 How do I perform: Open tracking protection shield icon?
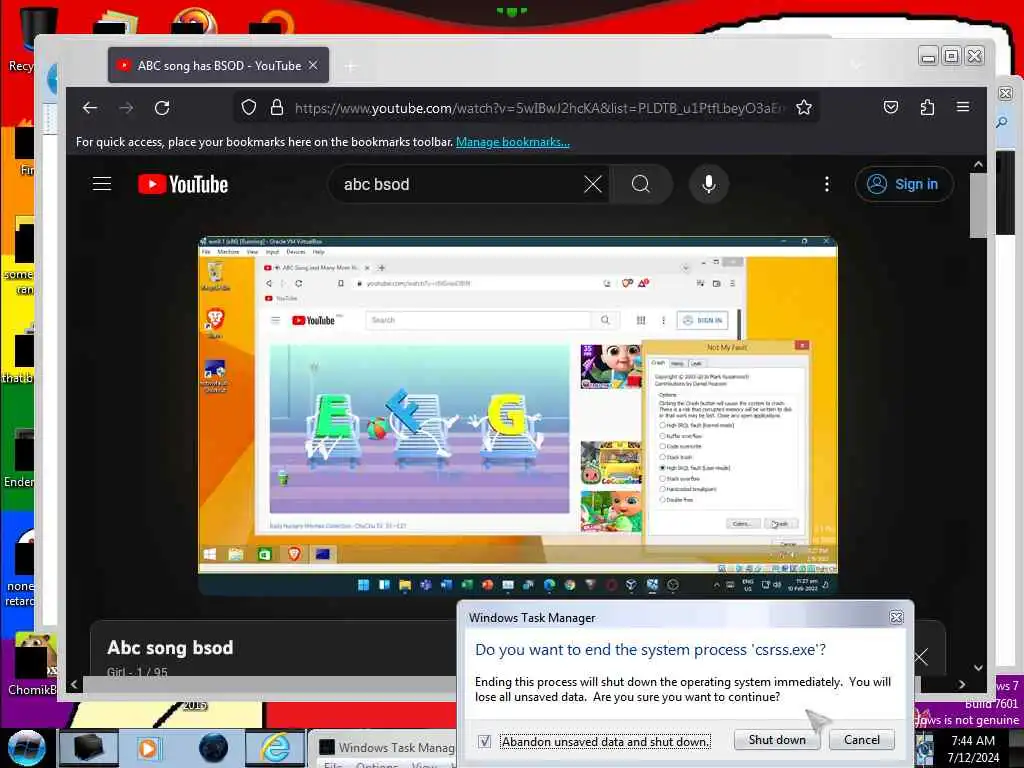coord(249,108)
